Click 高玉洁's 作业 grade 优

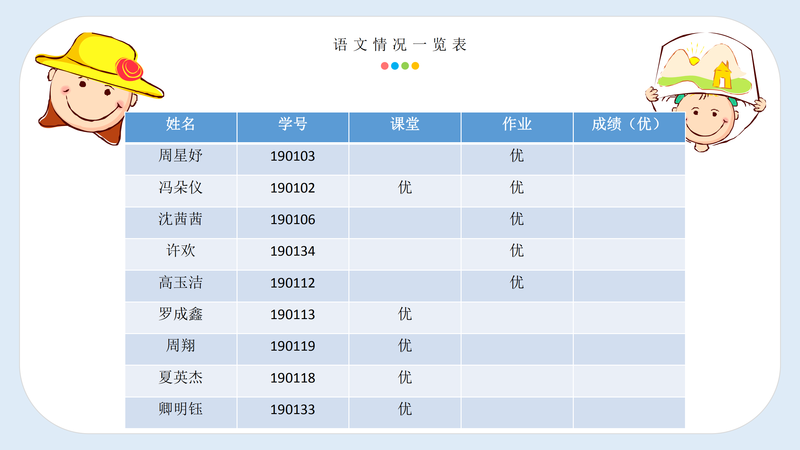coord(517,282)
